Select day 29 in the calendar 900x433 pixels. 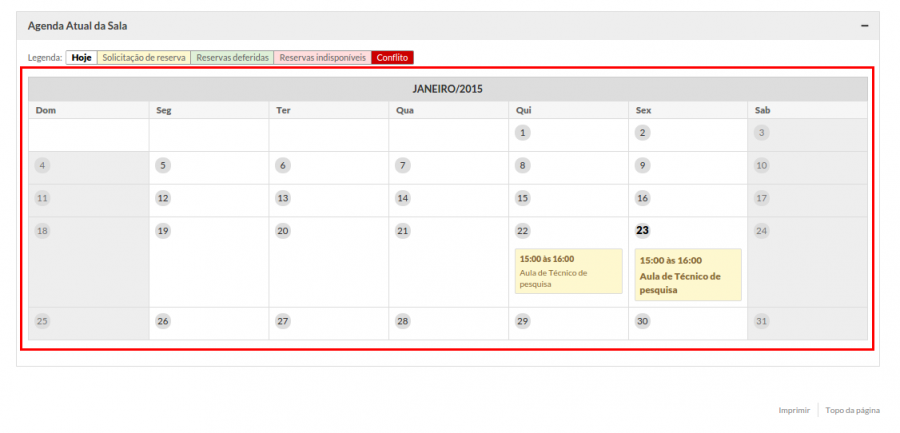click(522, 322)
